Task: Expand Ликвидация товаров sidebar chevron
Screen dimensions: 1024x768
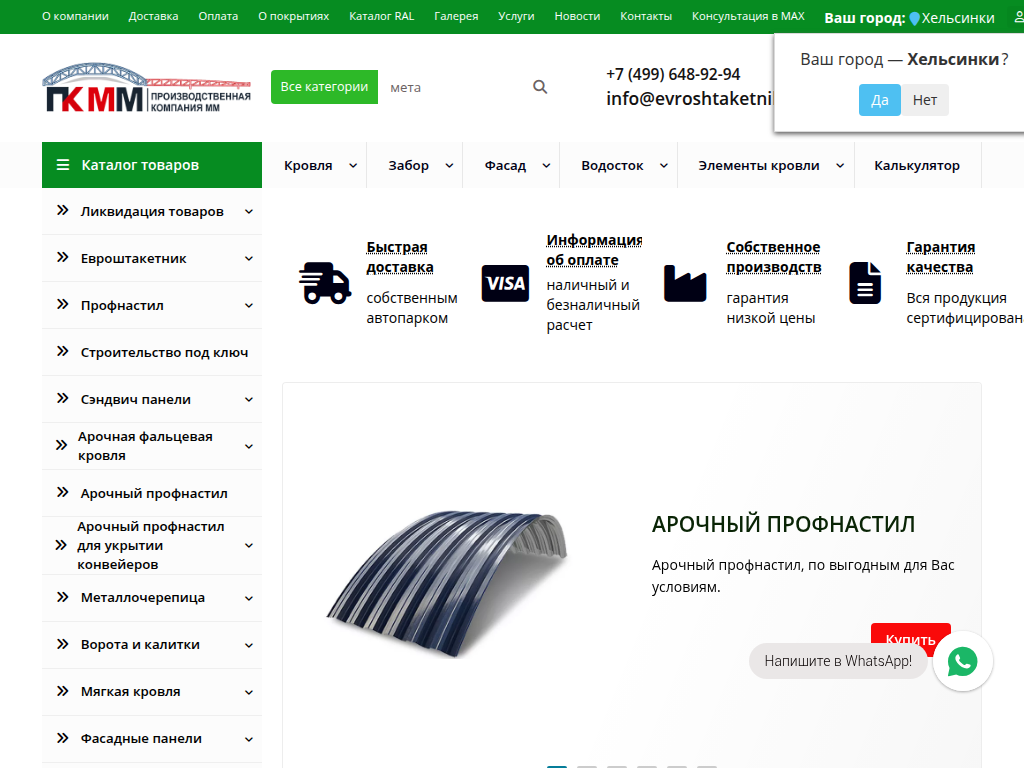Action: [249, 212]
